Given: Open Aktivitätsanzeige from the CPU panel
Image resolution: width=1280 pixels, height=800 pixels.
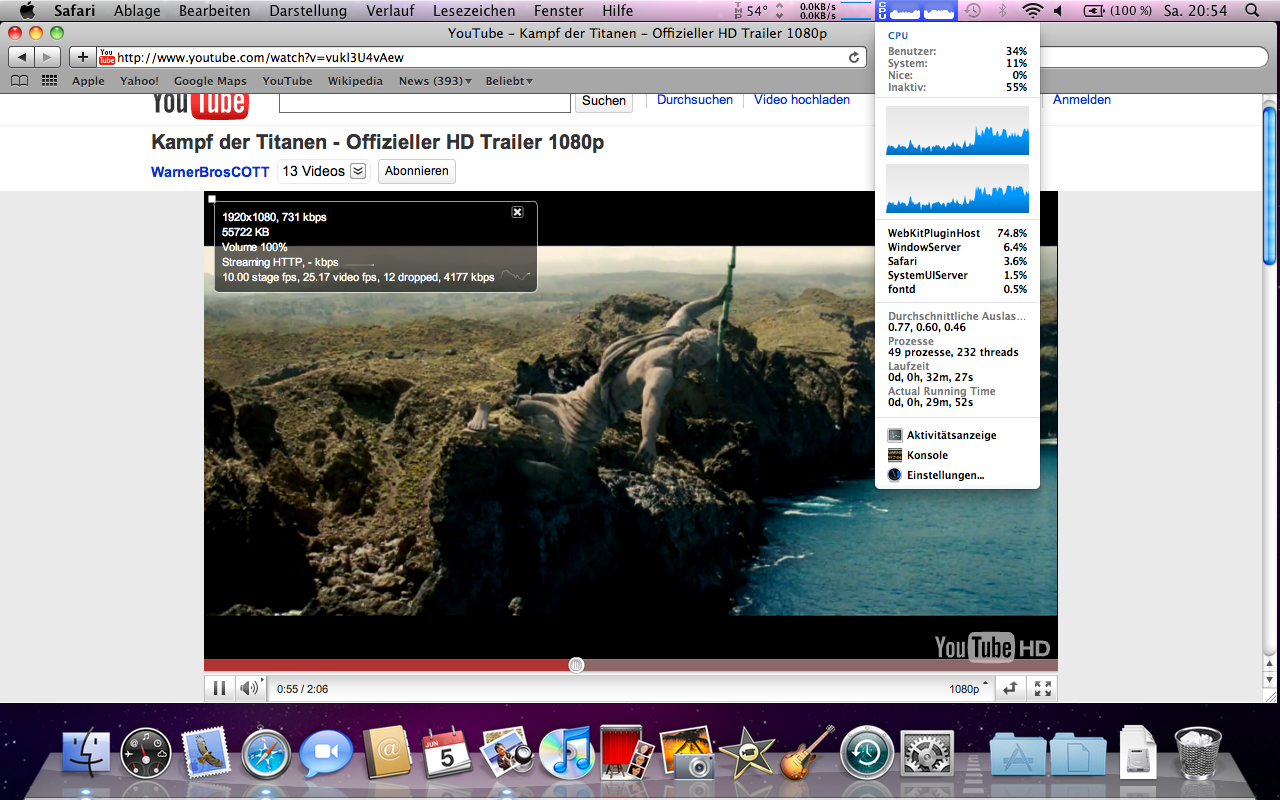Looking at the screenshot, I should [x=951, y=435].
